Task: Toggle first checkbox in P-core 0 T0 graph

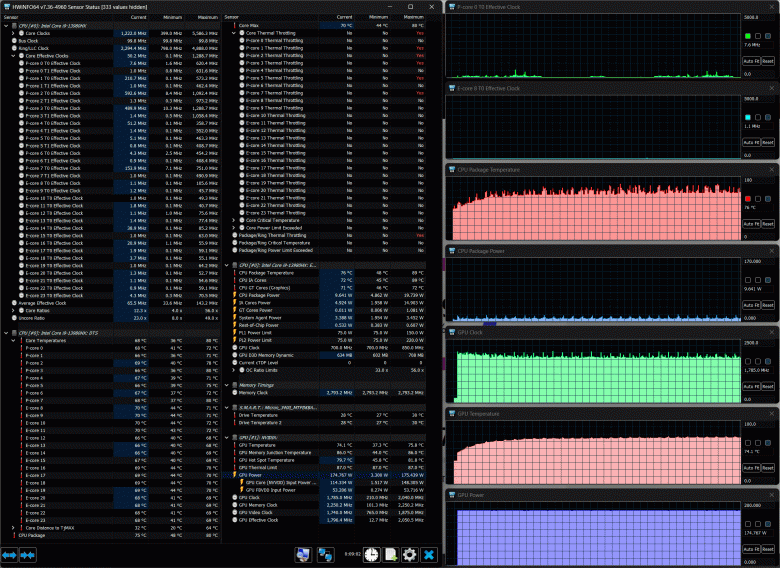Action: (x=758, y=36)
